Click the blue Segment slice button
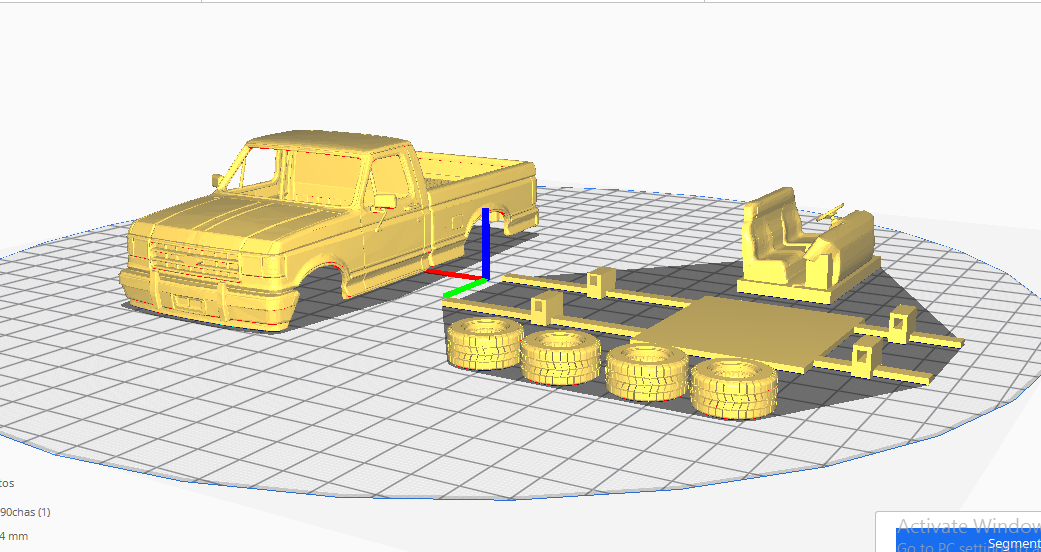Viewport: 1041px width, 552px height. [969, 540]
